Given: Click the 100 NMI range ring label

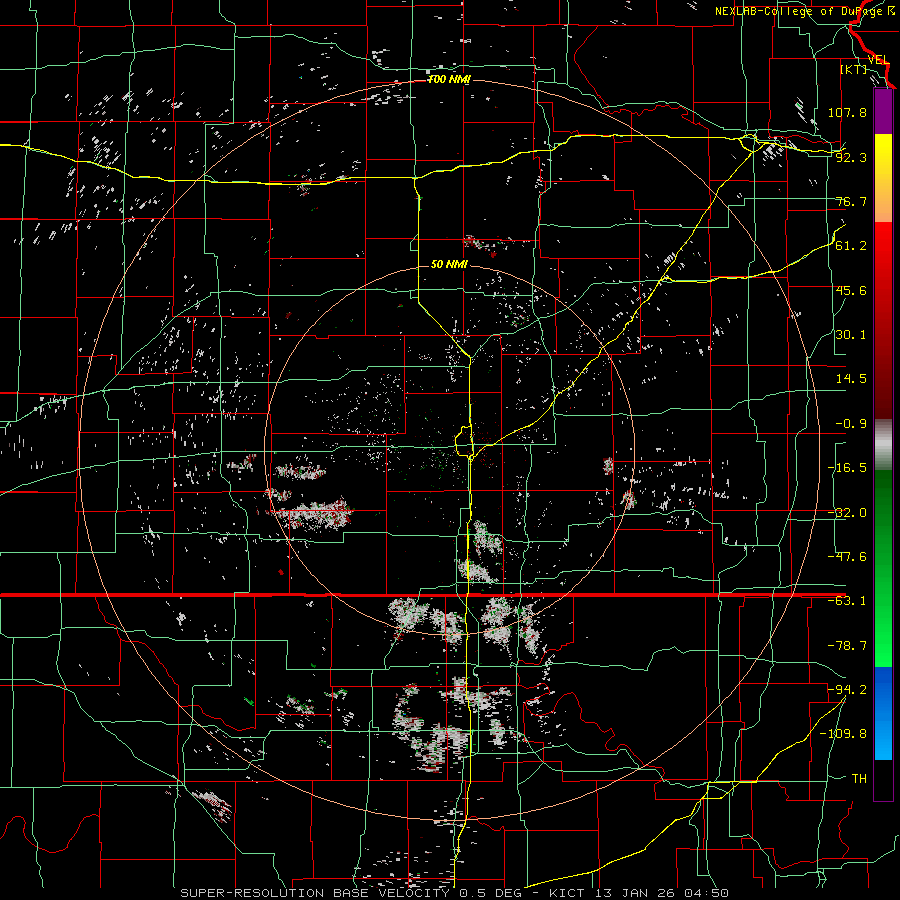Looking at the screenshot, I should point(448,79).
